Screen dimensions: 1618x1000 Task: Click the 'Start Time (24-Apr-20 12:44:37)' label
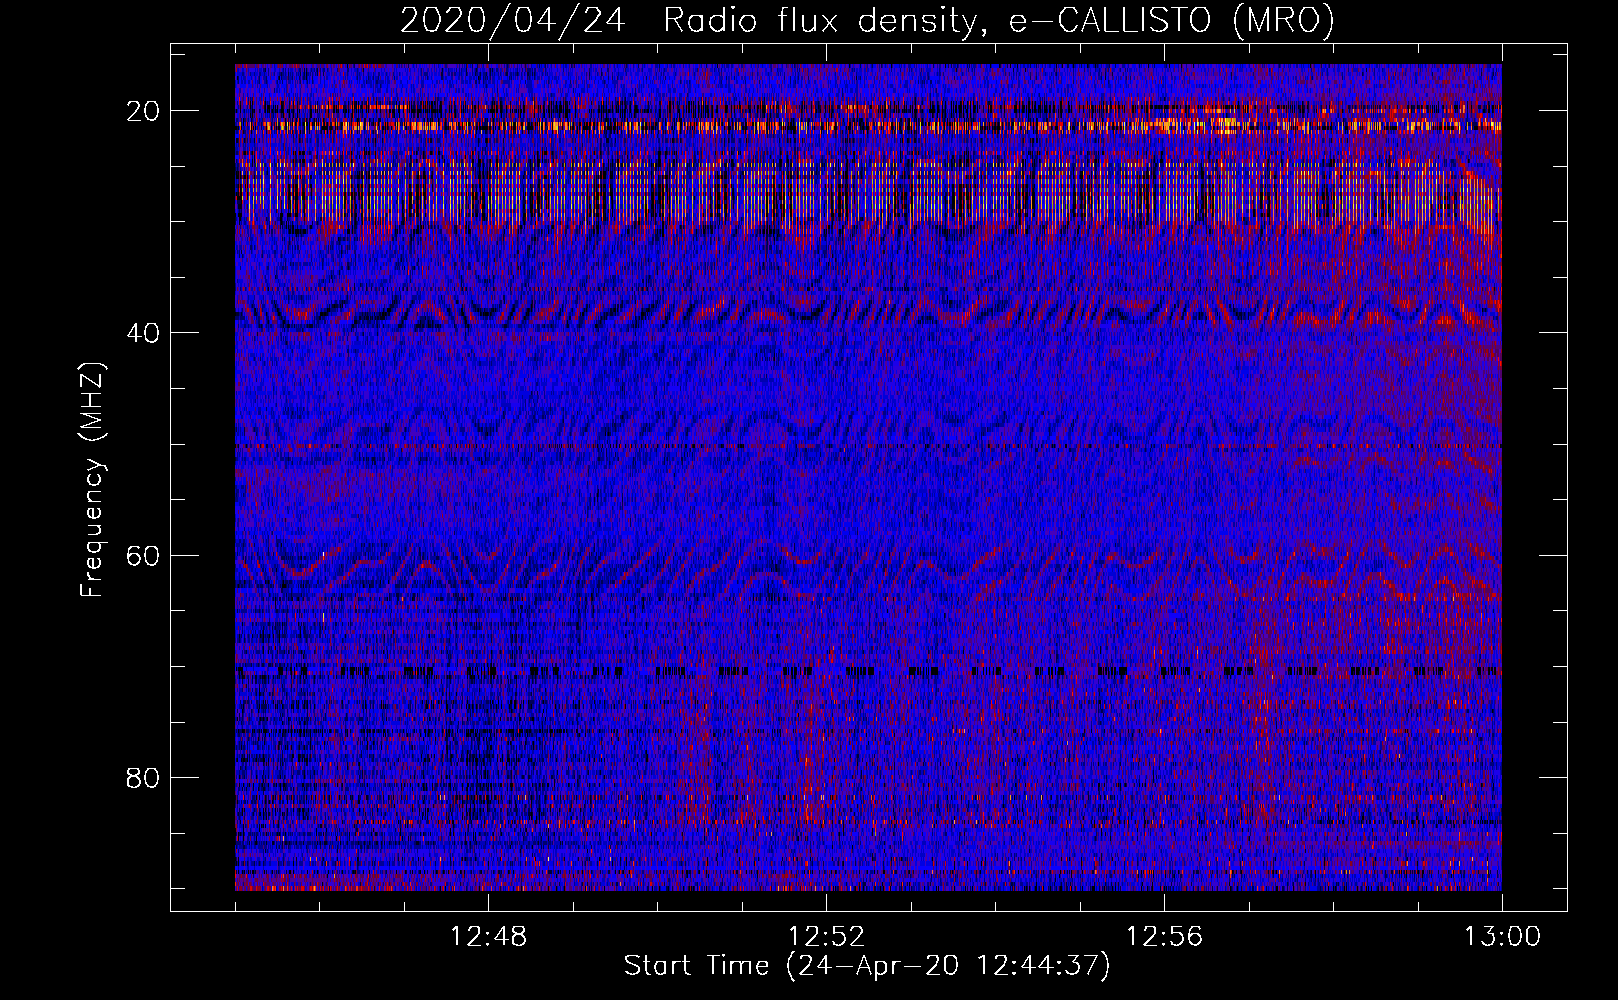click(867, 966)
